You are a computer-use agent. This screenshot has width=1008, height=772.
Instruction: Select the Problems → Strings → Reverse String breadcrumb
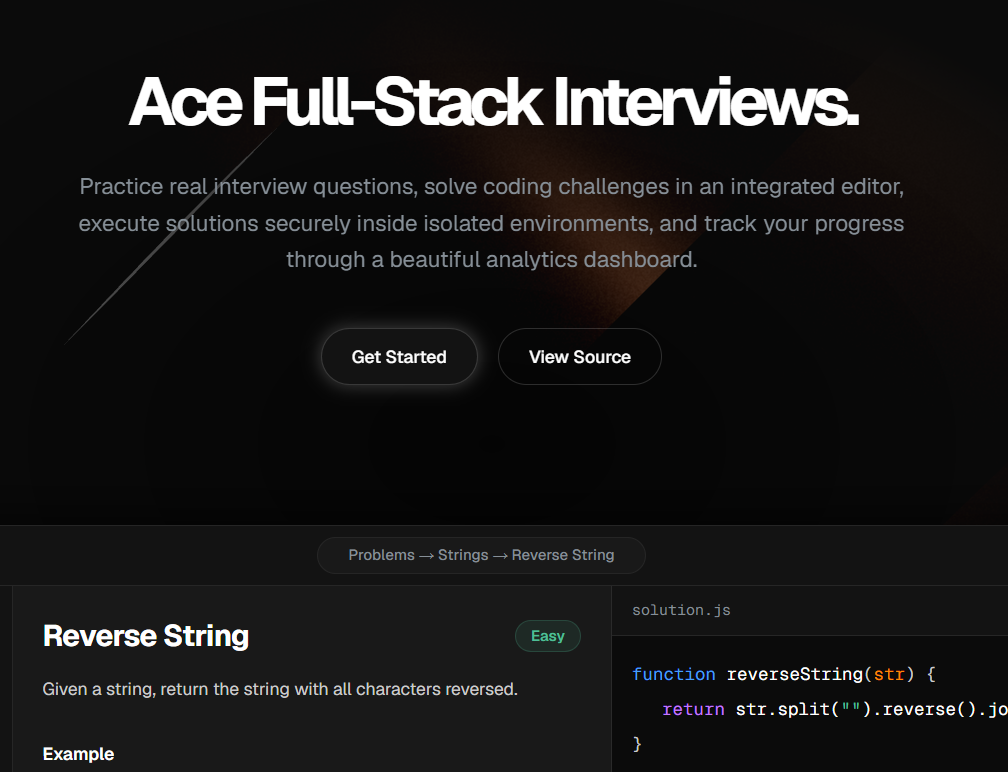[481, 555]
